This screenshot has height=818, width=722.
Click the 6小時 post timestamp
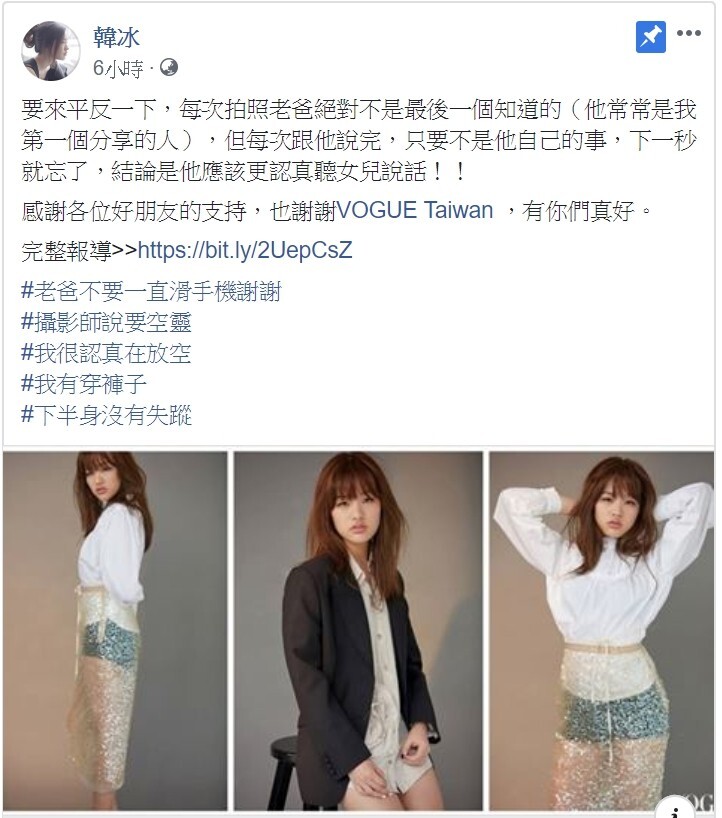pos(117,68)
